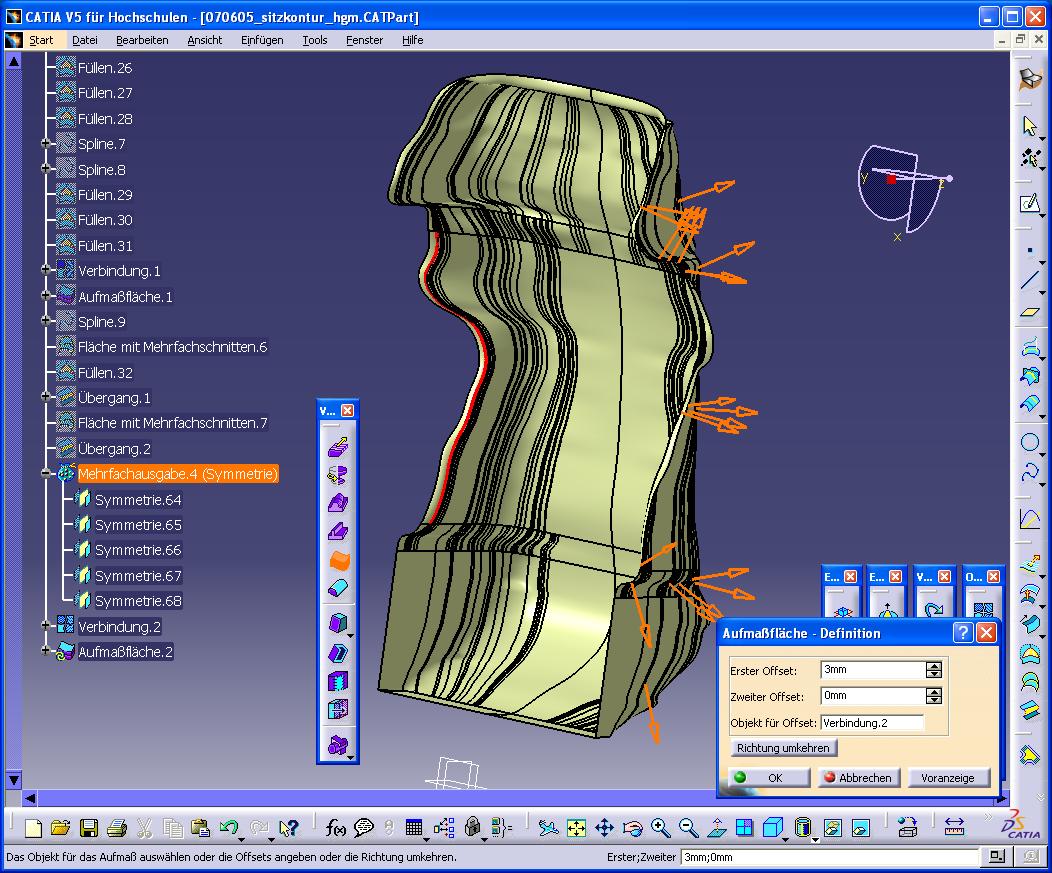
Task: Select Symmetrie.64 in the tree
Action: pyautogui.click(x=138, y=500)
